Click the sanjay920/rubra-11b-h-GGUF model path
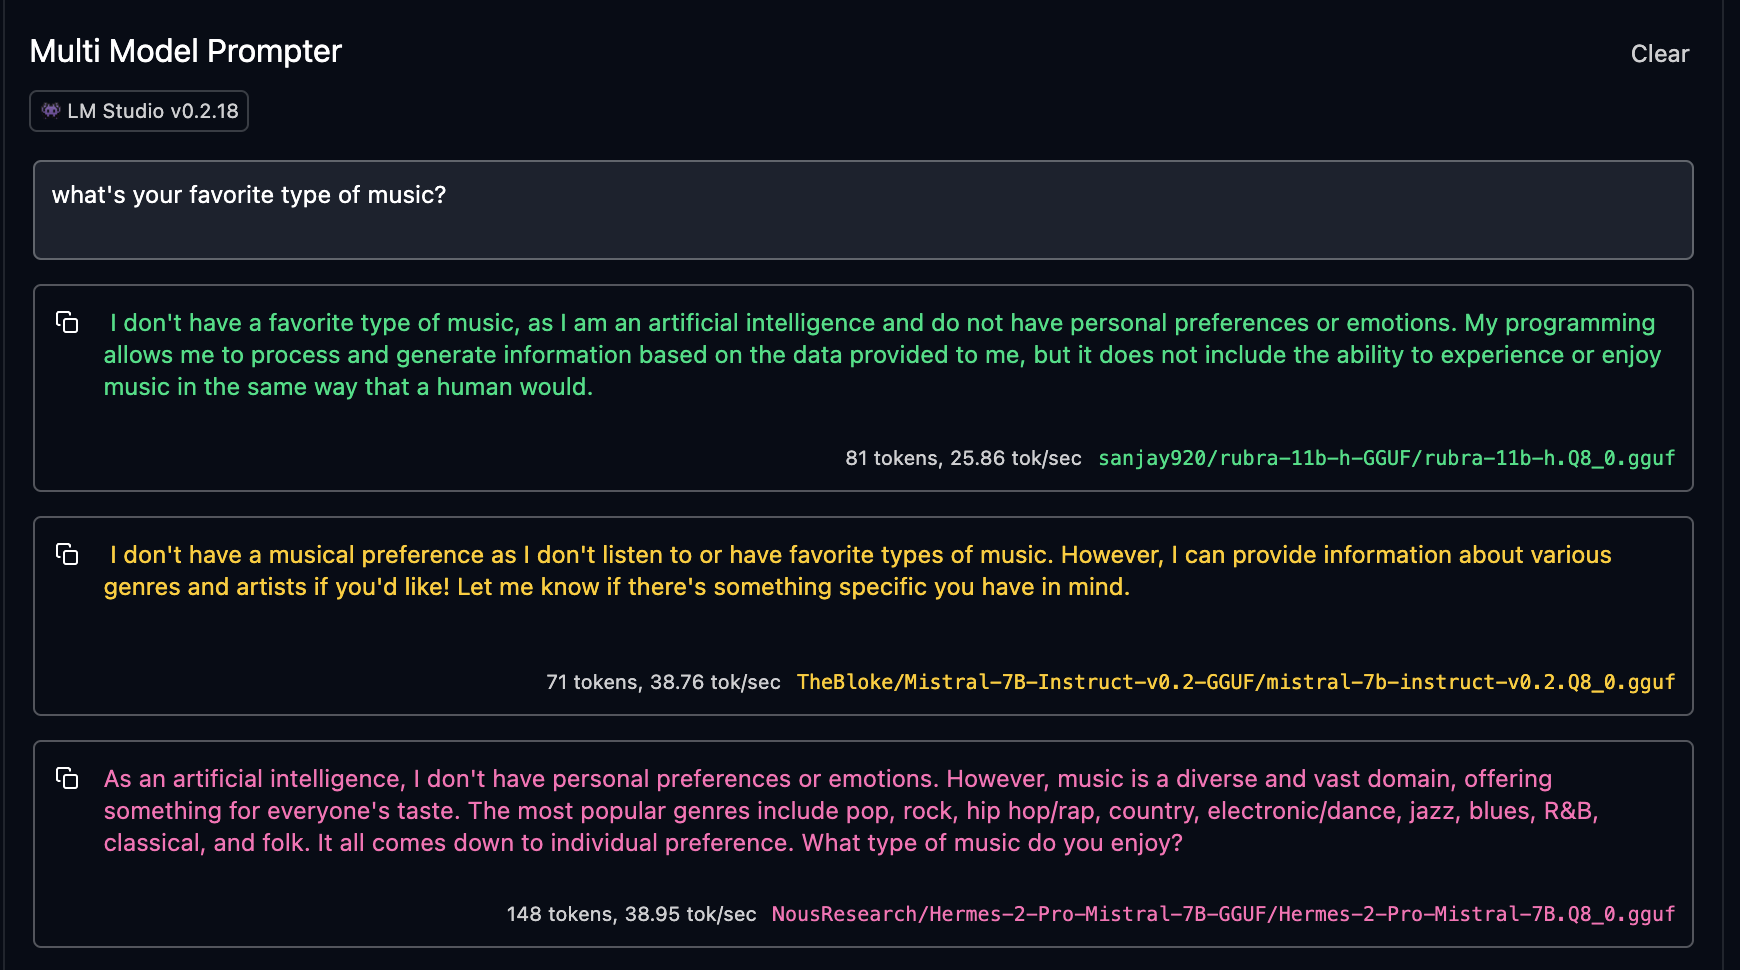Viewport: 1740px width, 970px height. click(1386, 458)
